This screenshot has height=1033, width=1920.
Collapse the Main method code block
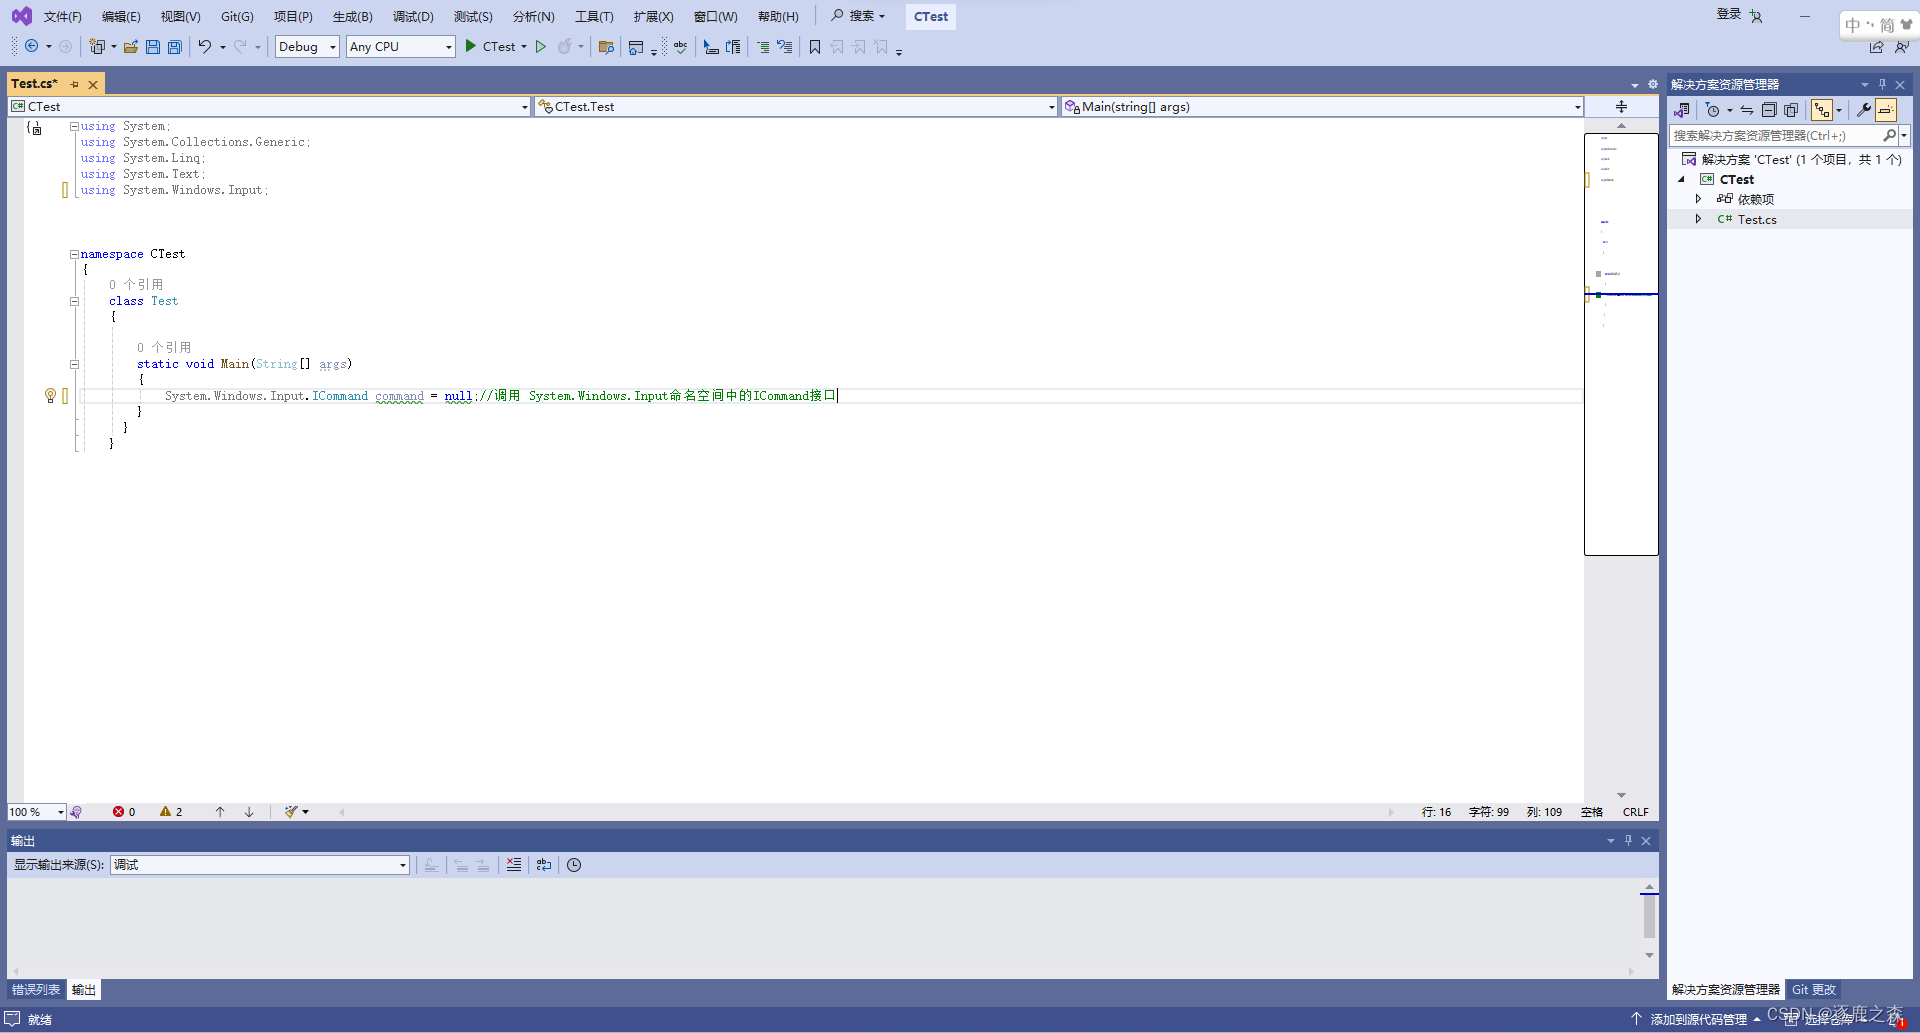click(x=74, y=364)
